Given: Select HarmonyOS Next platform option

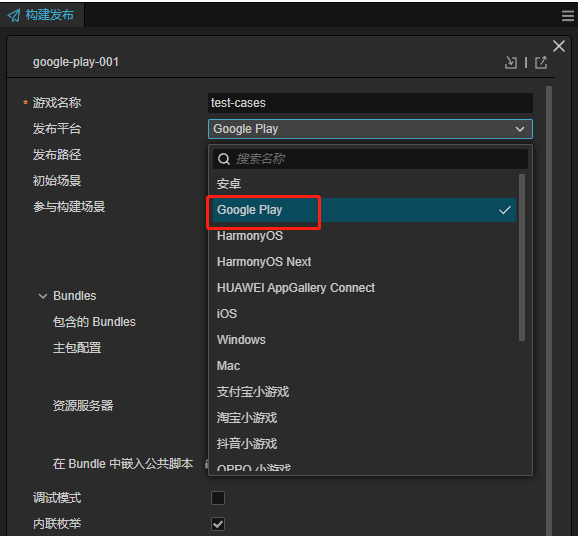Looking at the screenshot, I should (364, 262).
